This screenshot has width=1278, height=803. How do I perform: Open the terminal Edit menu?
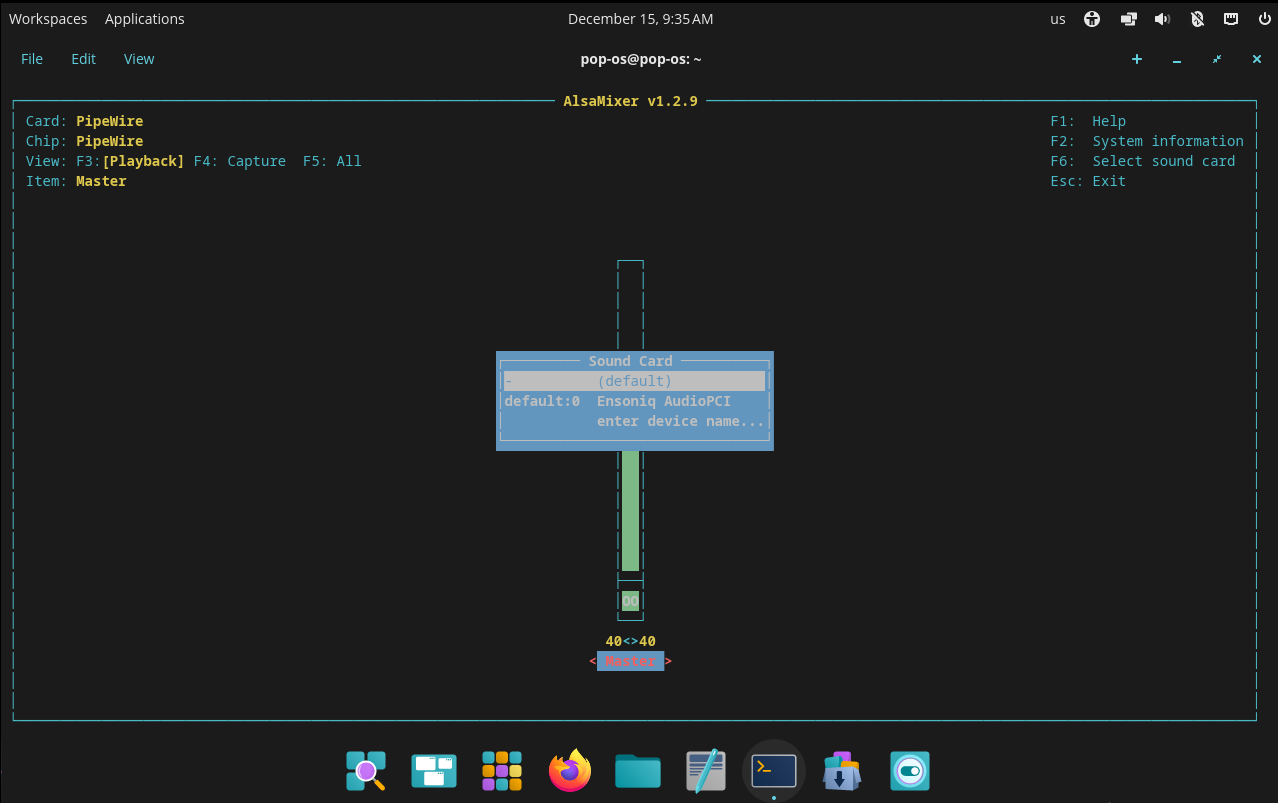coord(83,59)
